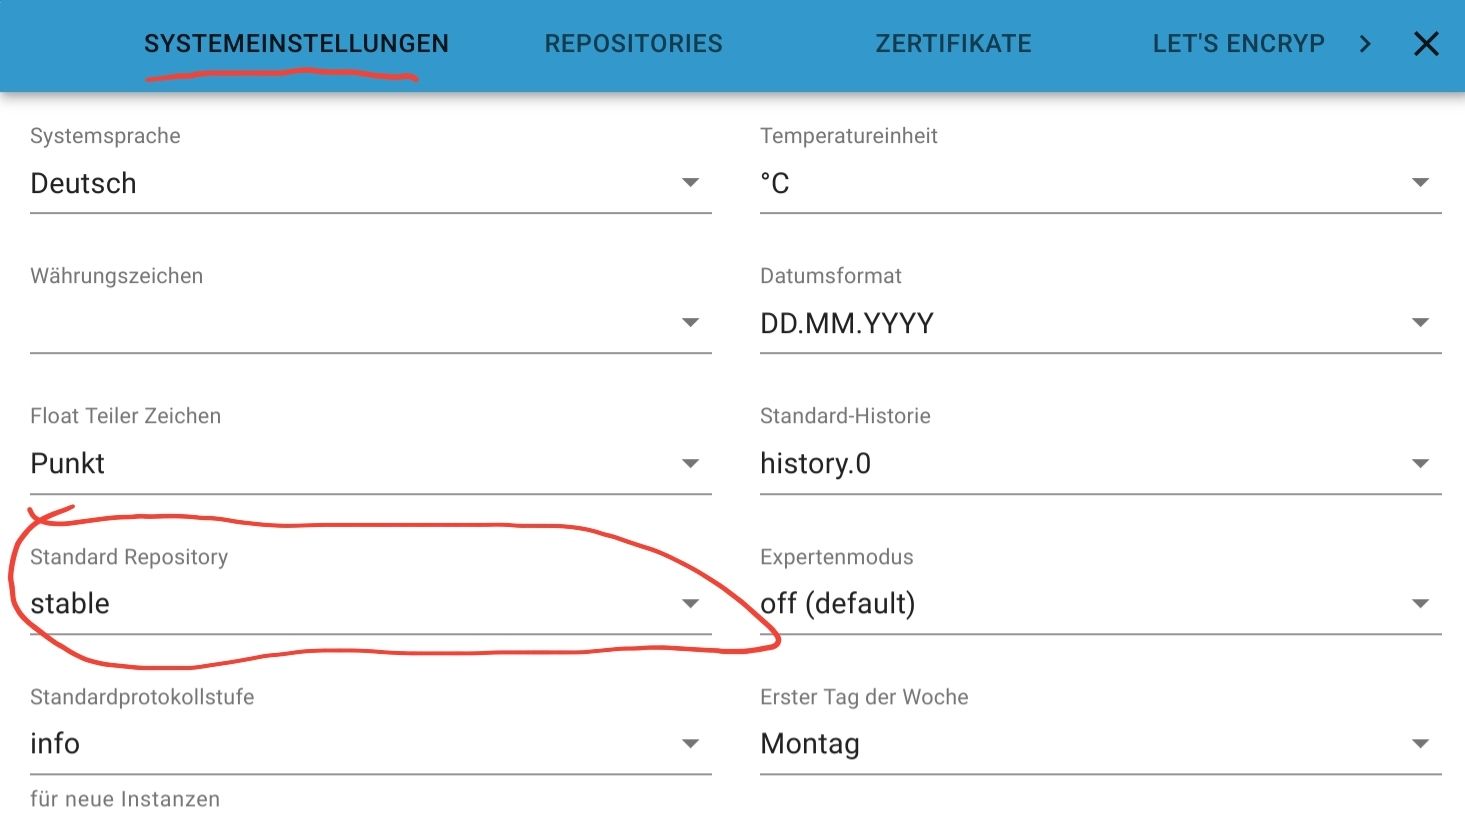Switch to the Repositories tab
The width and height of the screenshot is (1465, 817).
633,44
